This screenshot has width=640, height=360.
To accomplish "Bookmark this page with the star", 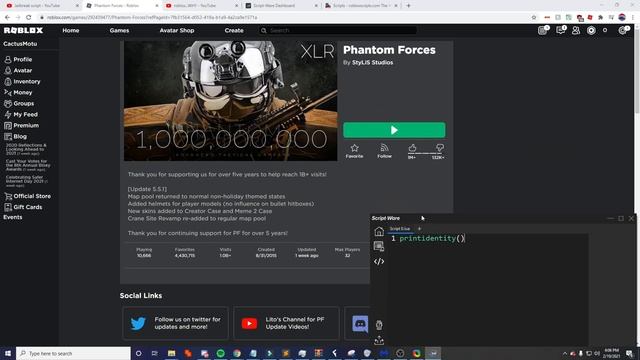I will pos(534,18).
